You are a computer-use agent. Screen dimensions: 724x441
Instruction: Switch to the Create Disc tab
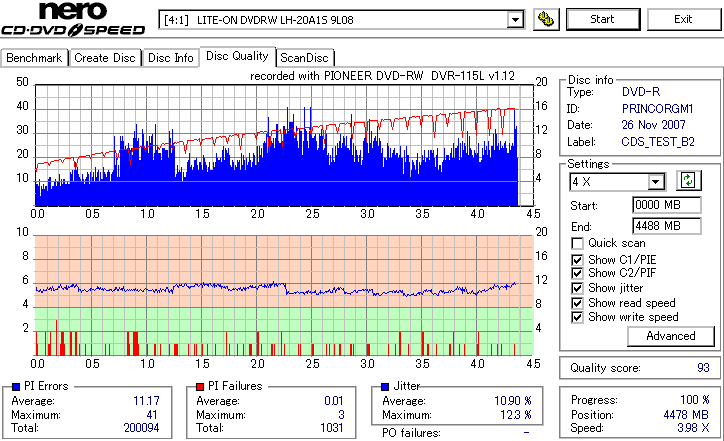[105, 58]
